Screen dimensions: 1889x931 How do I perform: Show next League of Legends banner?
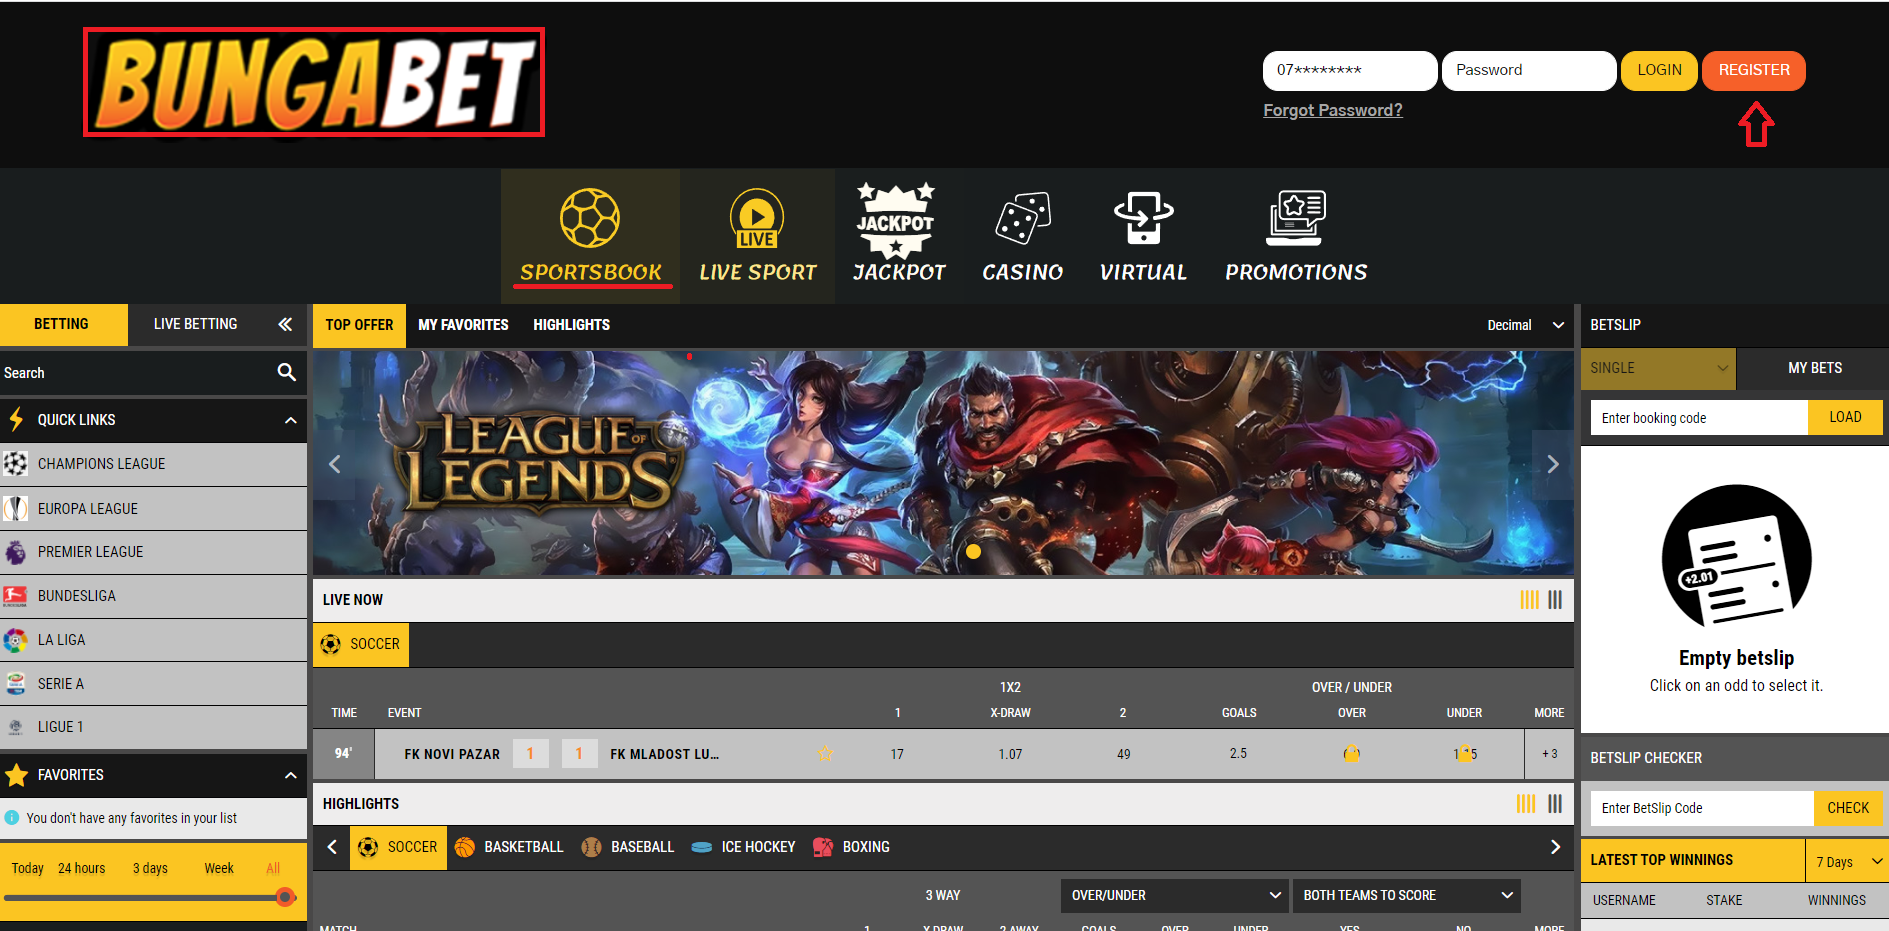1552,464
